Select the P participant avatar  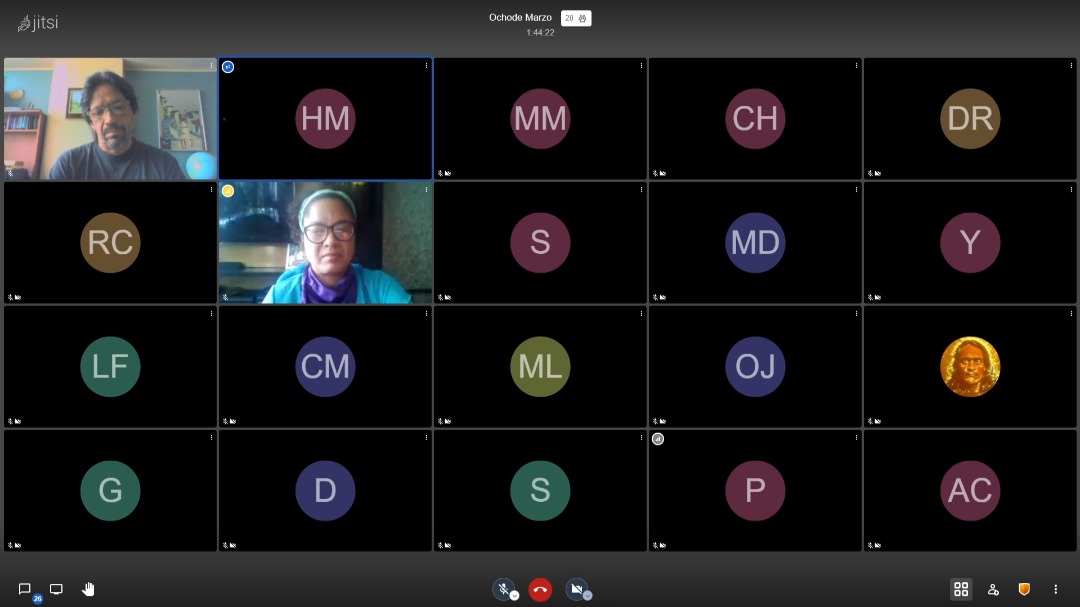pyautogui.click(x=755, y=491)
